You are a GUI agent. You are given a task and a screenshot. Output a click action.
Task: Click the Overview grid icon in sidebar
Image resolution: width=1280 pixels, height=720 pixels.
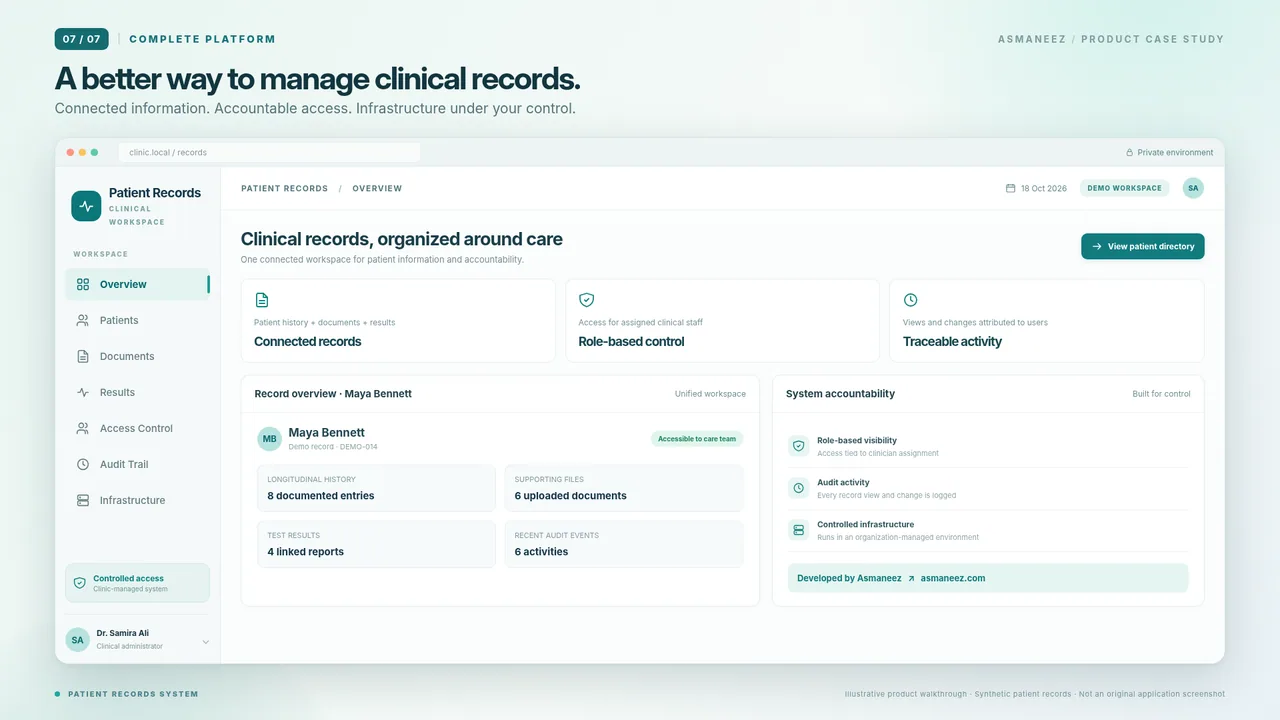(x=83, y=284)
